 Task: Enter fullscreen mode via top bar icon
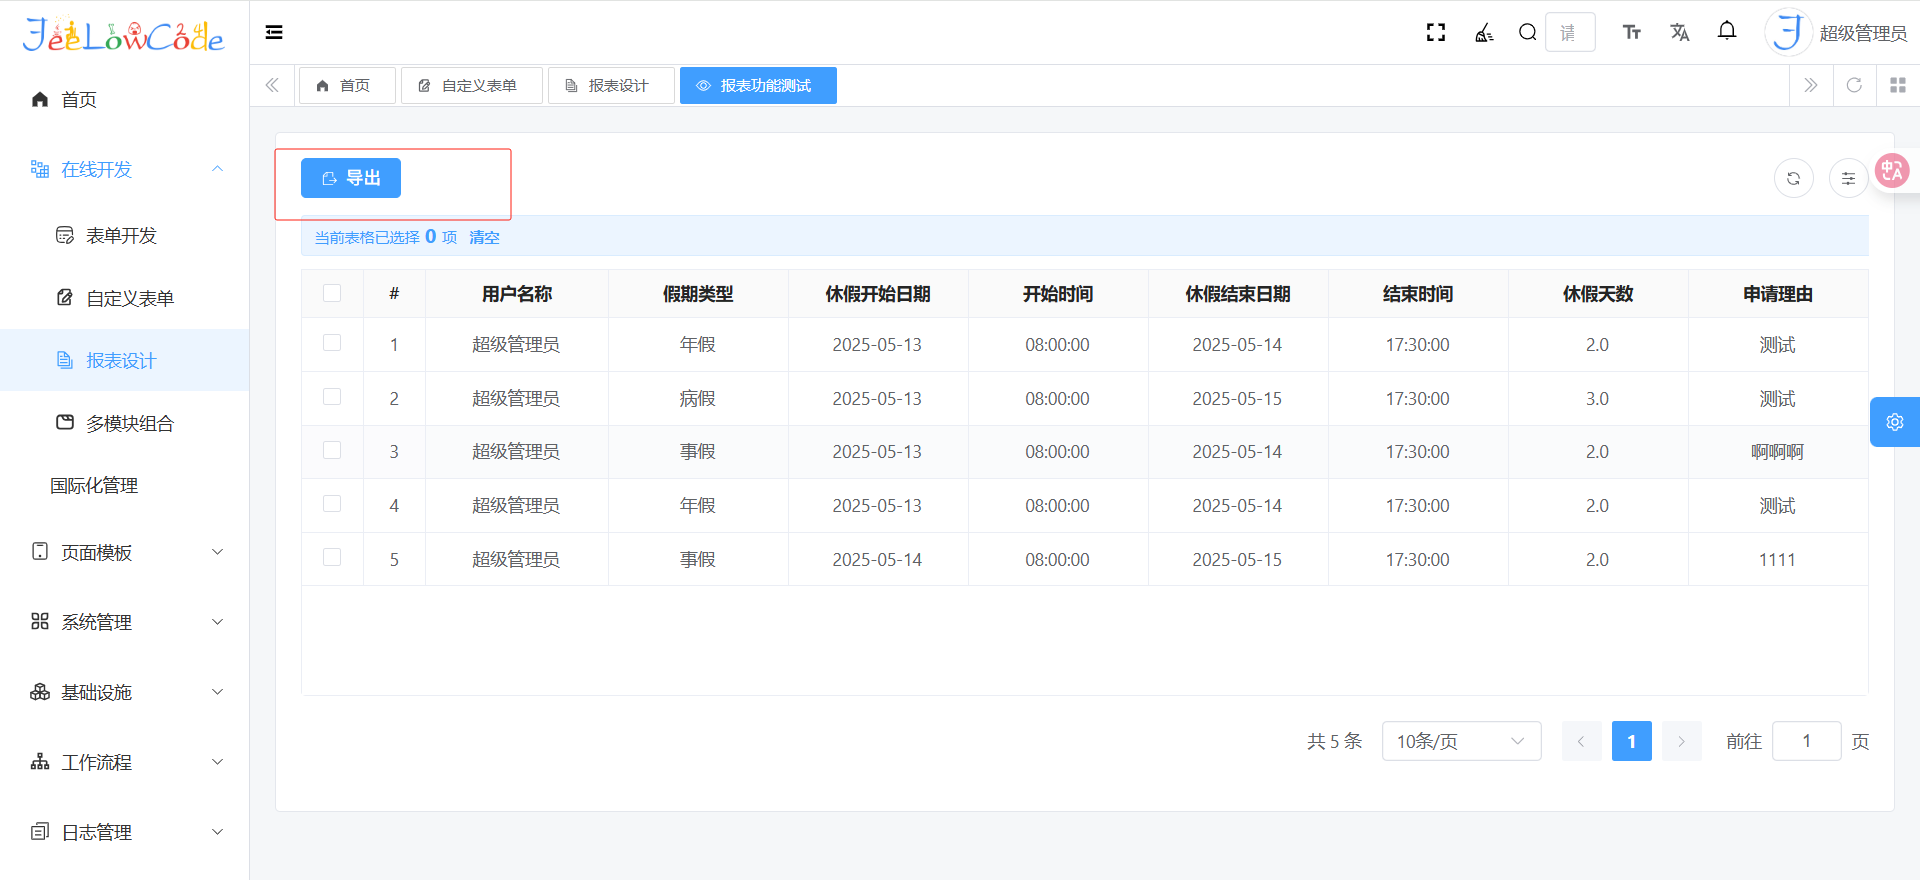[1436, 32]
